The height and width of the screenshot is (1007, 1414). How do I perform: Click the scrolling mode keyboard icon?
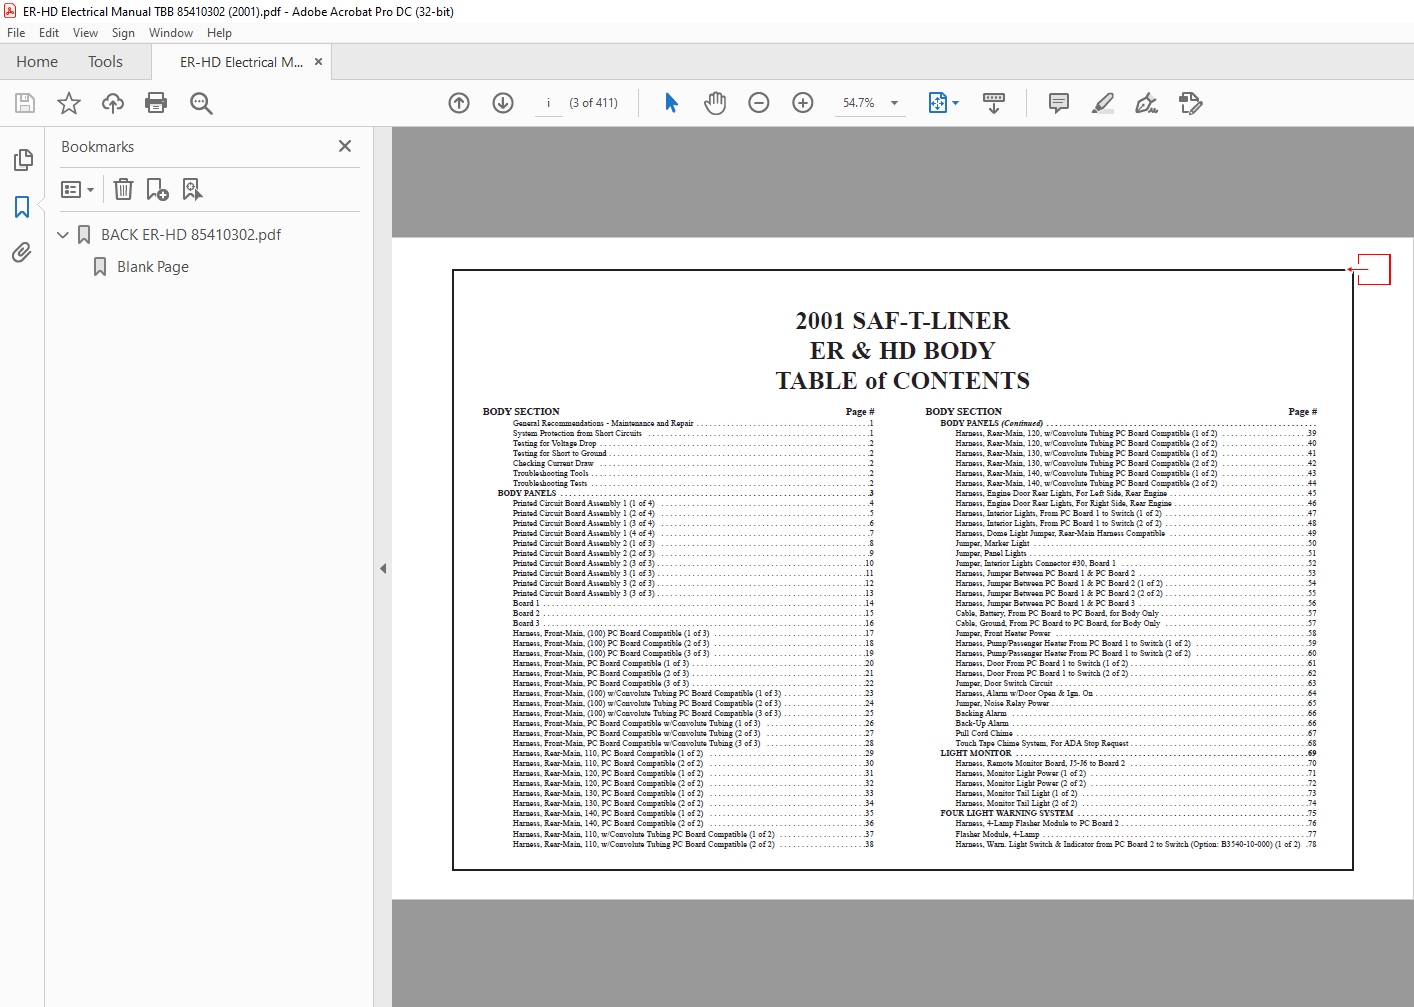pyautogui.click(x=994, y=103)
